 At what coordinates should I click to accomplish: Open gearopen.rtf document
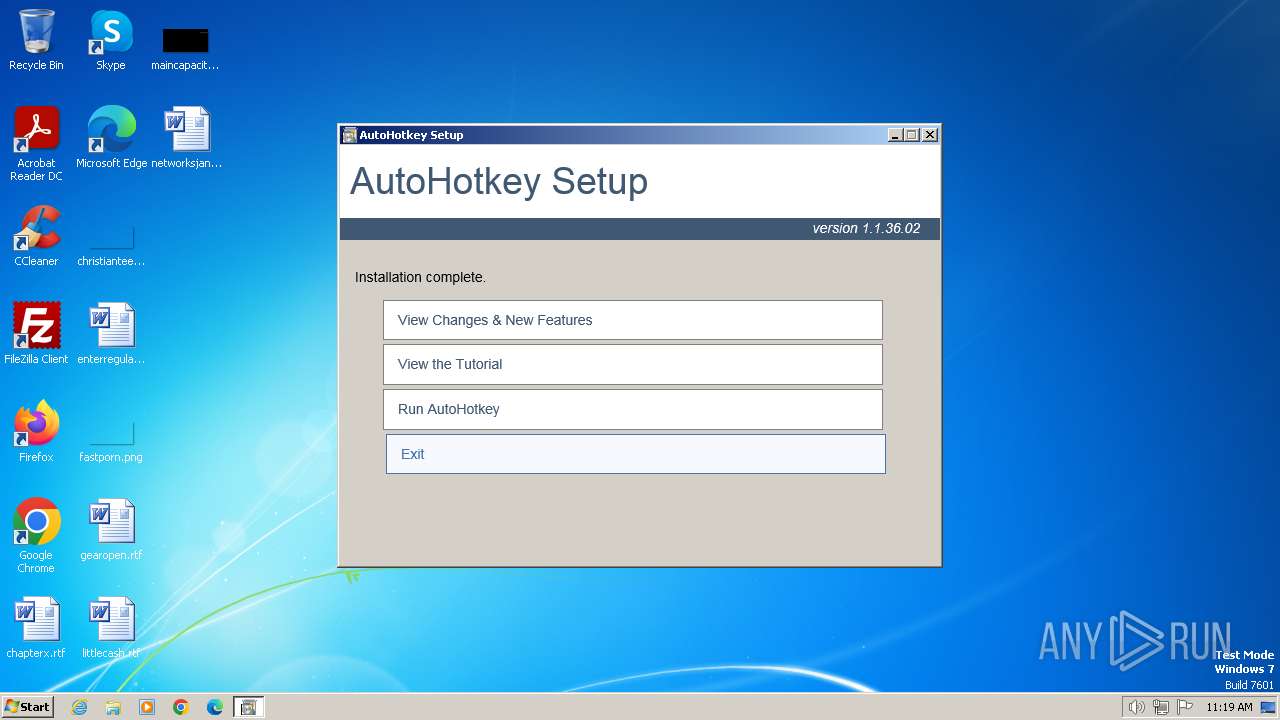coord(111,530)
